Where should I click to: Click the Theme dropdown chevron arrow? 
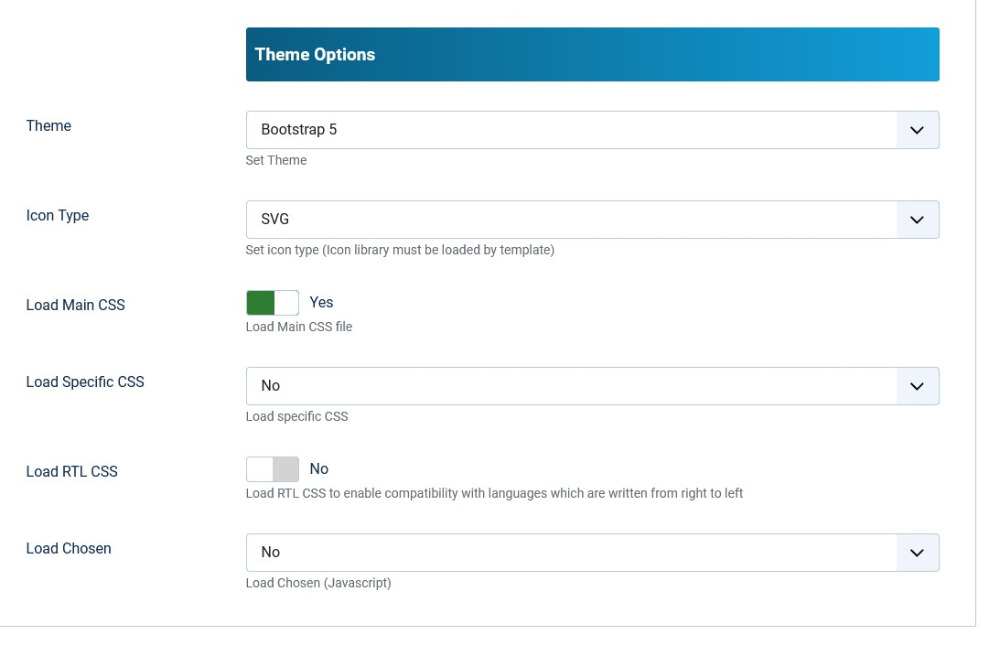click(917, 130)
